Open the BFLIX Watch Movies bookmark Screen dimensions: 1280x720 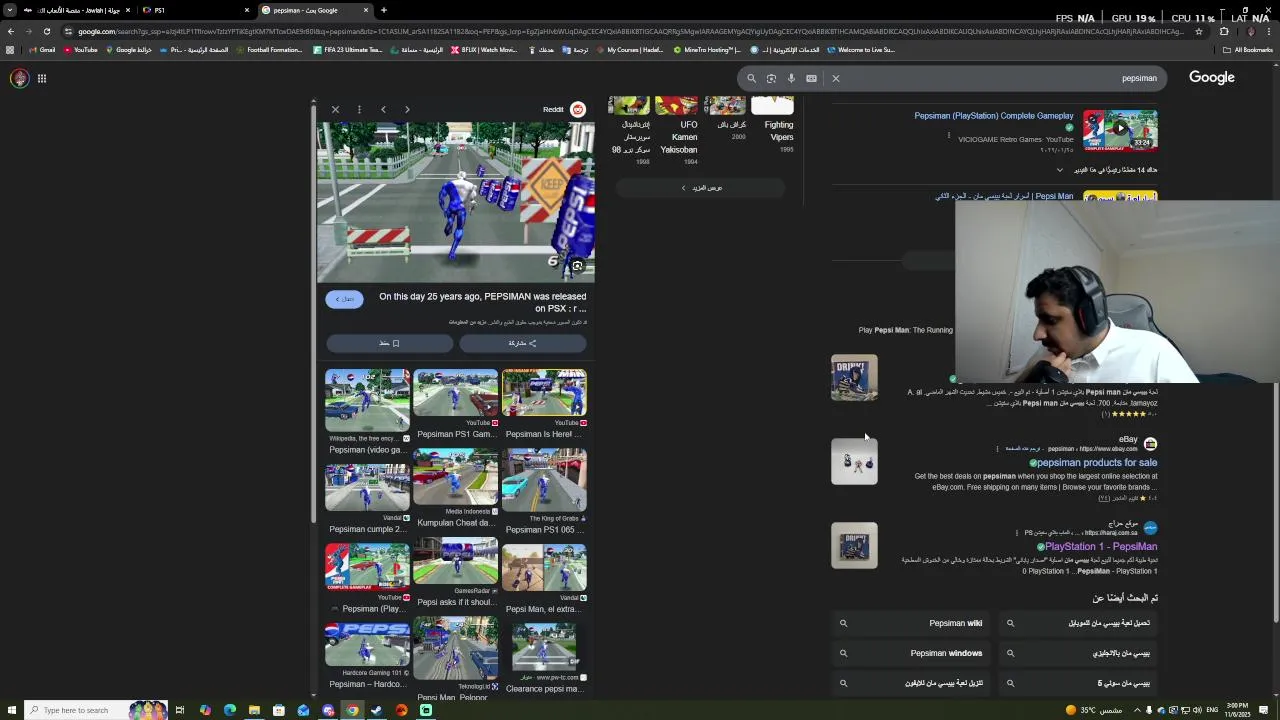tap(485, 50)
